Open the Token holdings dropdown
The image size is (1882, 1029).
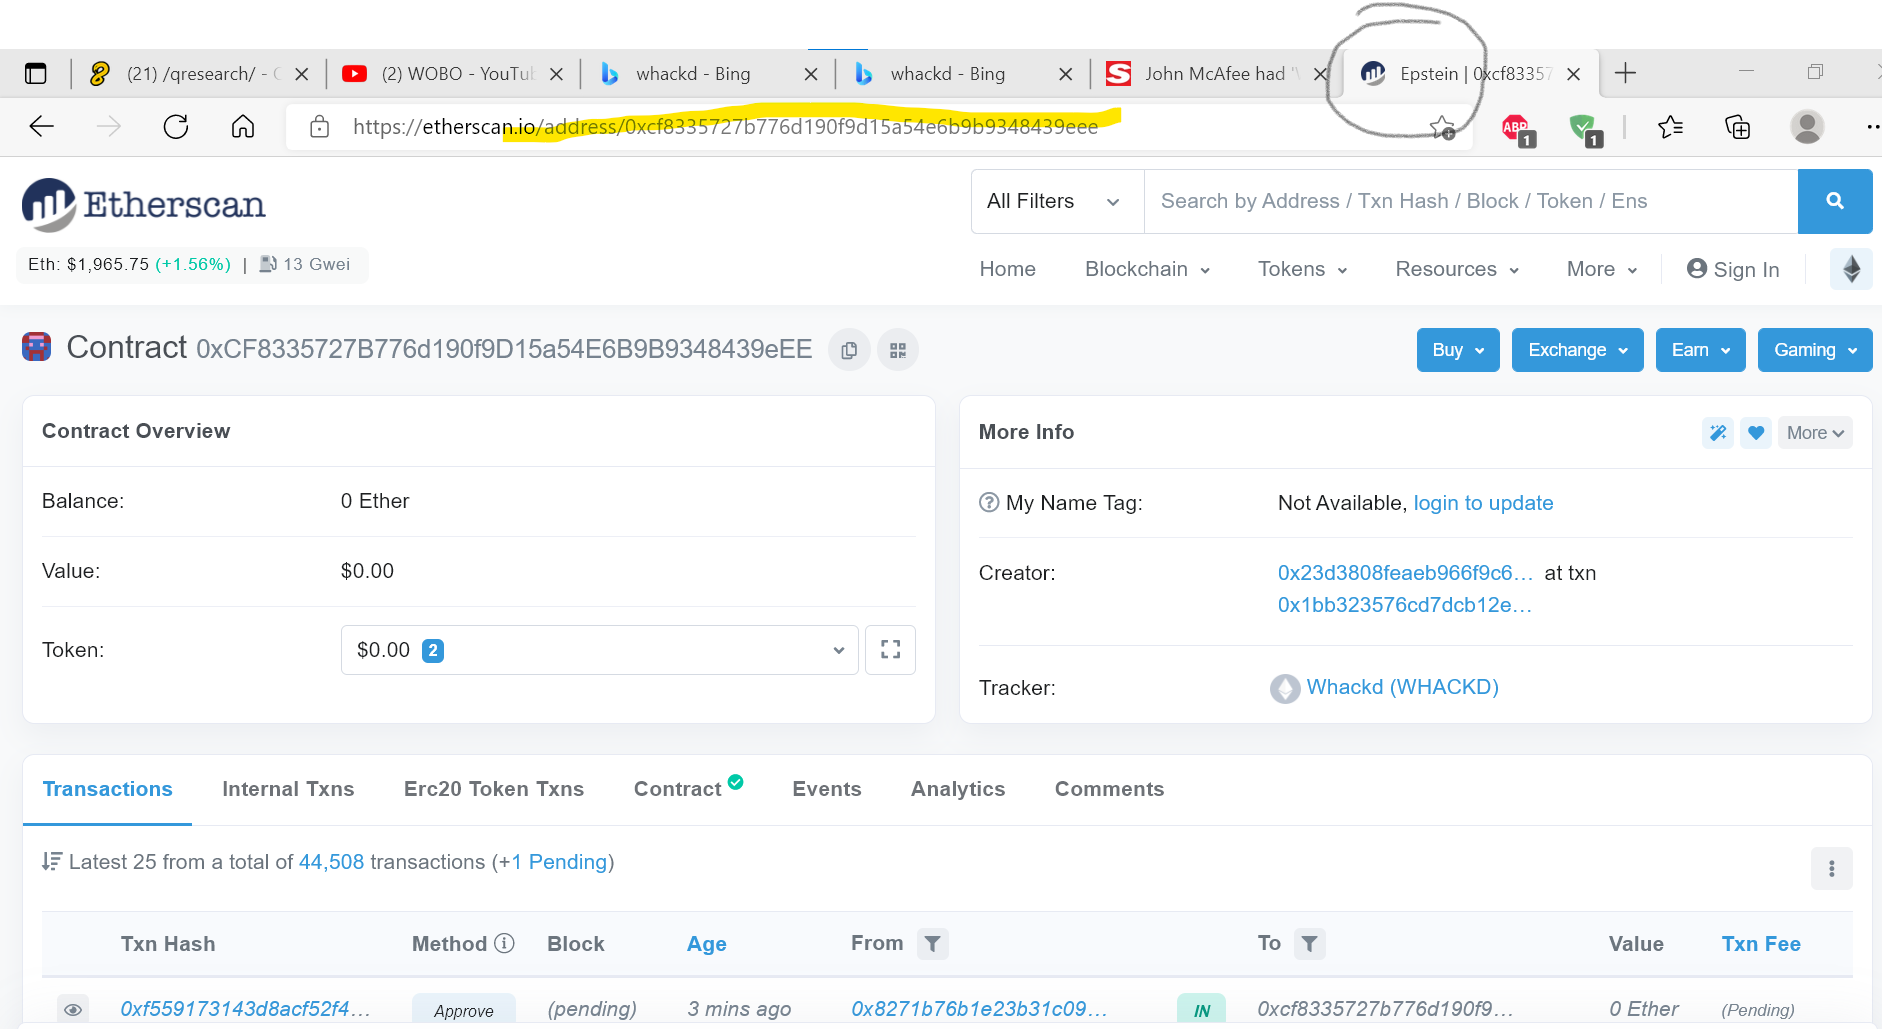click(600, 650)
